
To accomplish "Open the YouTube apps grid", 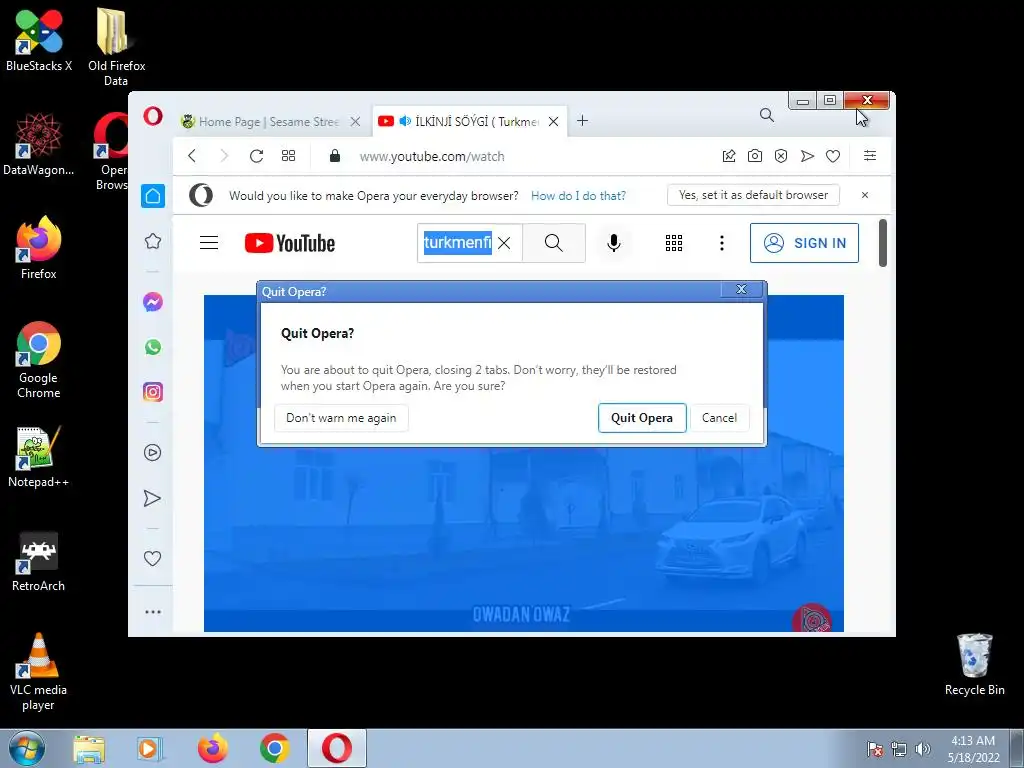I will tap(674, 243).
